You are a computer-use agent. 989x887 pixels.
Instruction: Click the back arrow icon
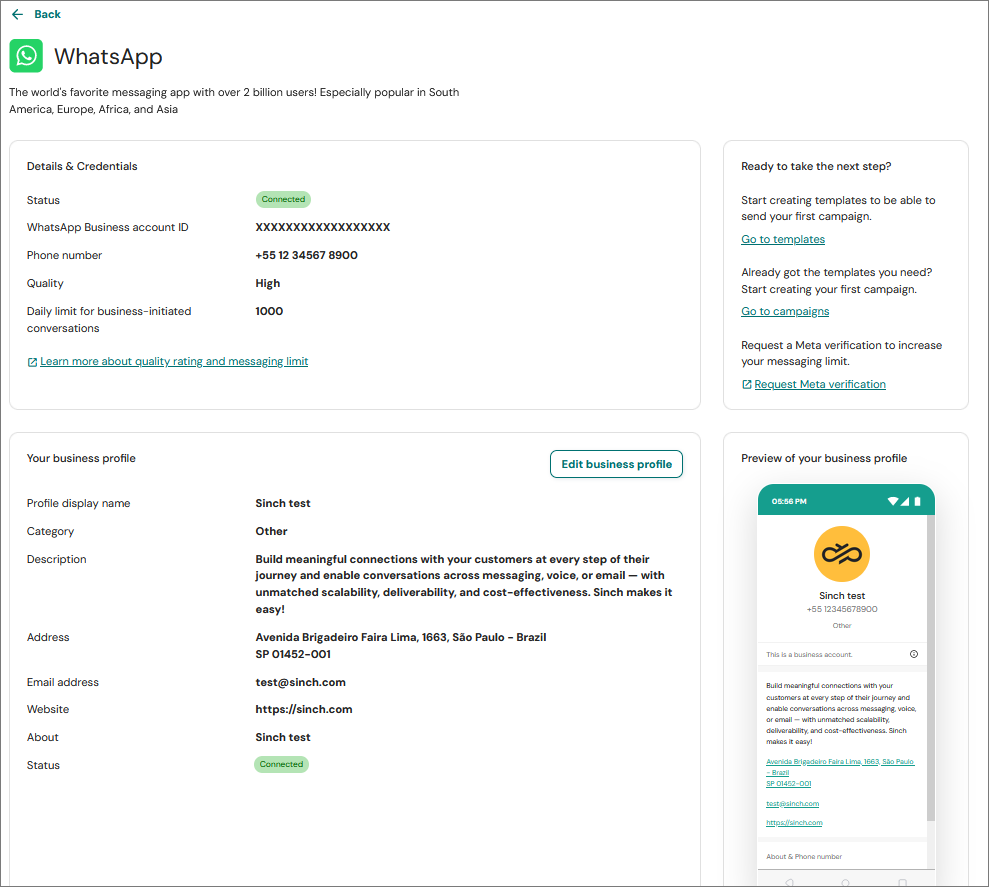tap(17, 14)
